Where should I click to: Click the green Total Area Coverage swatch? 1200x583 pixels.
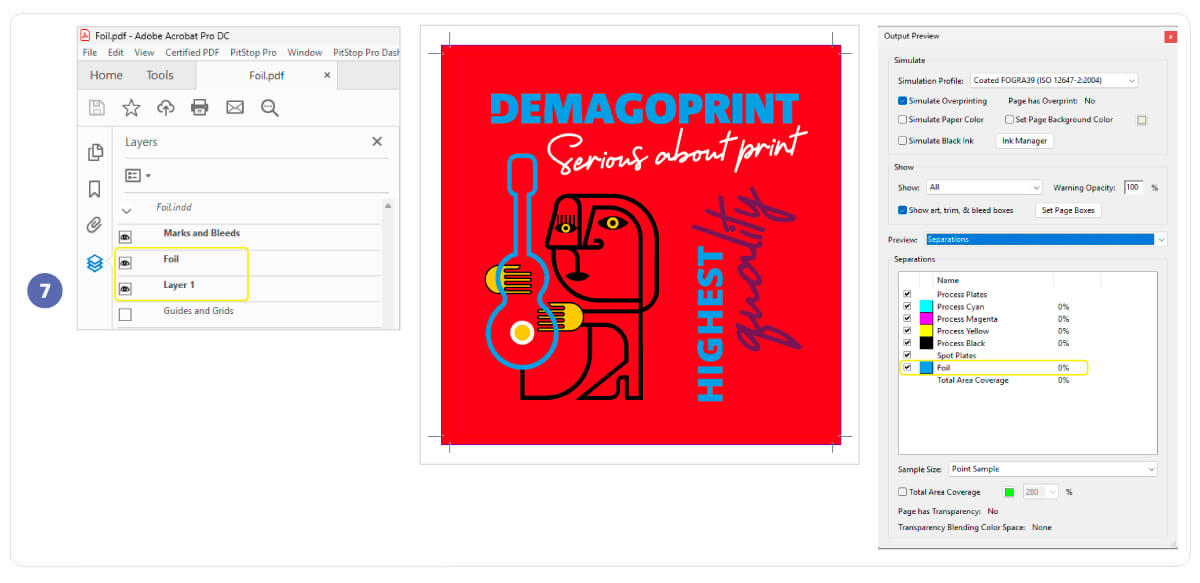pos(1009,492)
